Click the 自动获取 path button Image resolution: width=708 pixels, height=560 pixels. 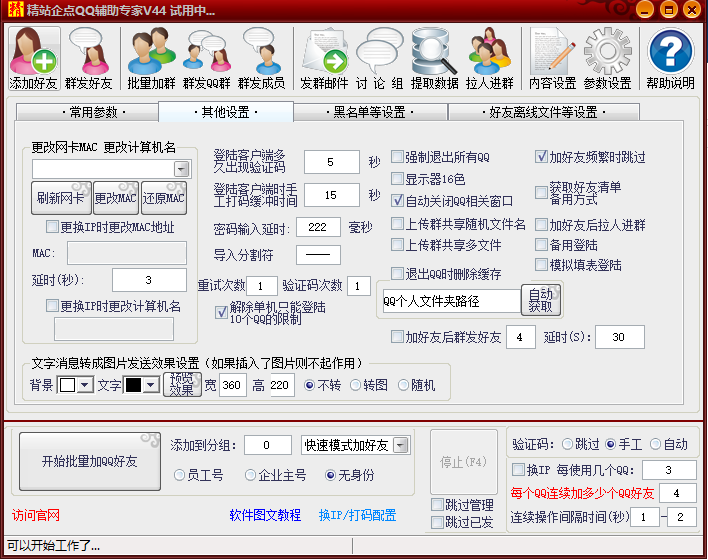coord(541,300)
